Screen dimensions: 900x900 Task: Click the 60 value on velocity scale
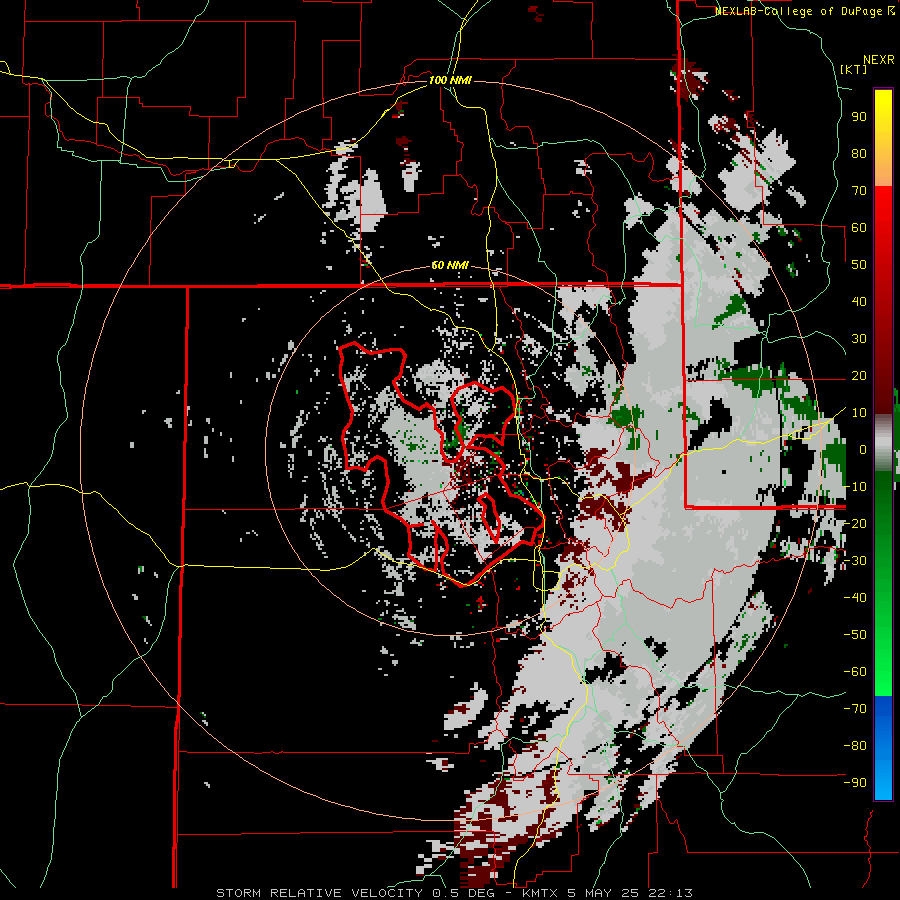click(859, 227)
